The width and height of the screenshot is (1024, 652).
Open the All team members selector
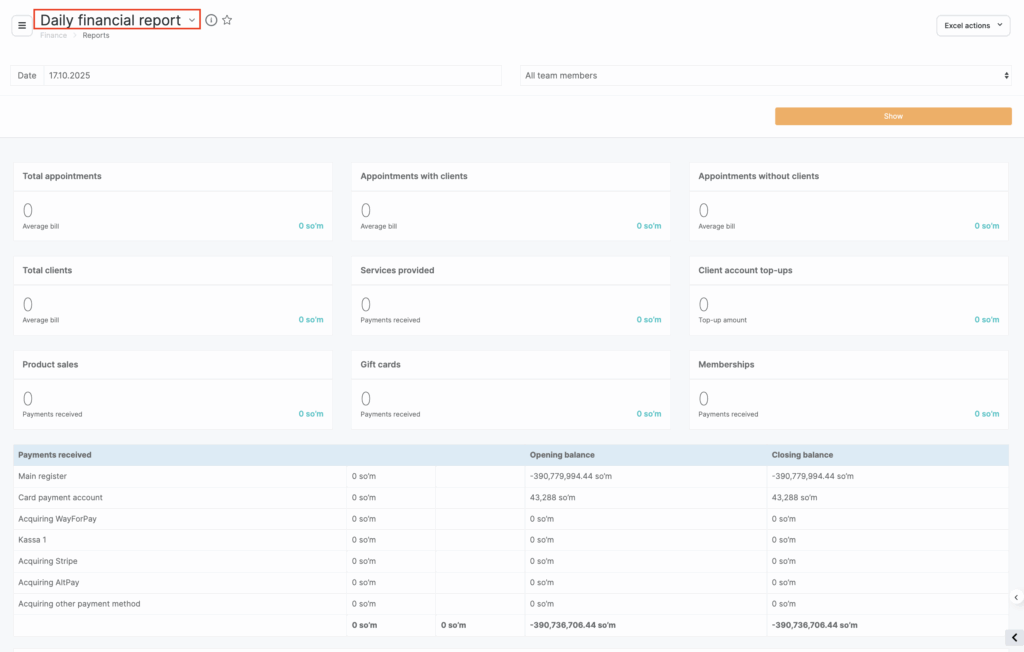tap(766, 75)
